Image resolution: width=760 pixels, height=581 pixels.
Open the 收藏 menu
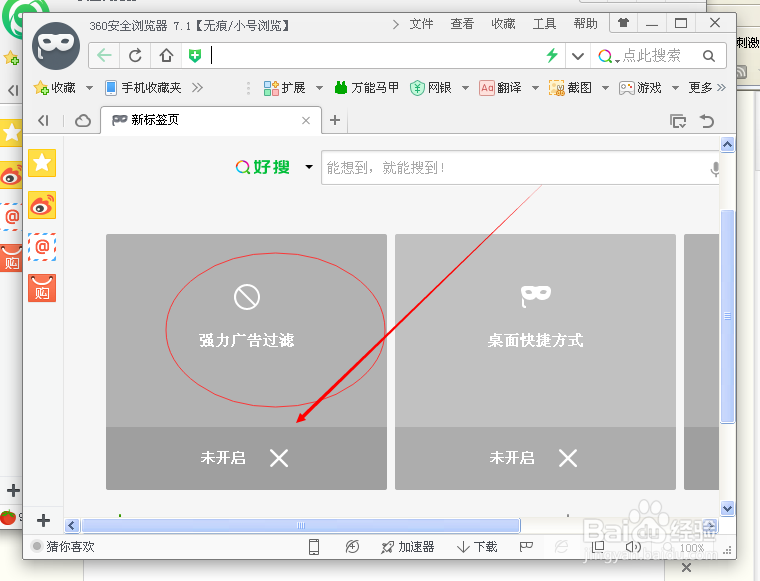pyautogui.click(x=503, y=24)
